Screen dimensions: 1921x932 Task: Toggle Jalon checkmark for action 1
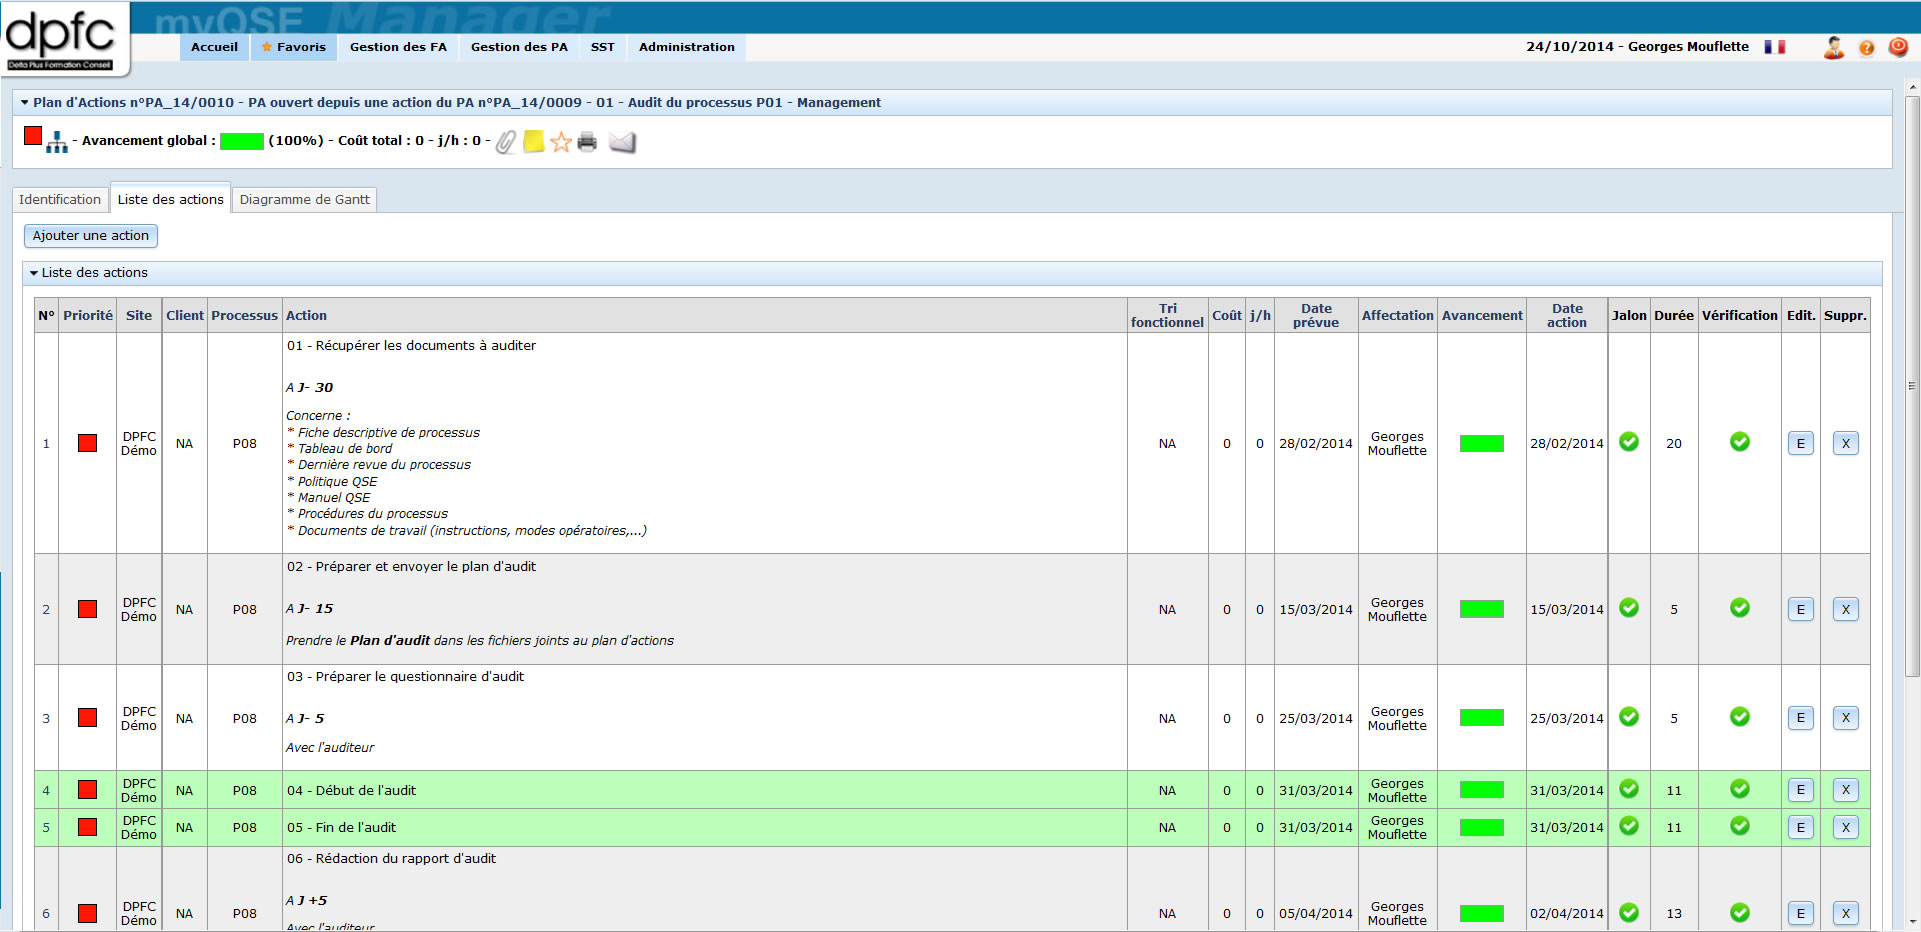coord(1629,442)
